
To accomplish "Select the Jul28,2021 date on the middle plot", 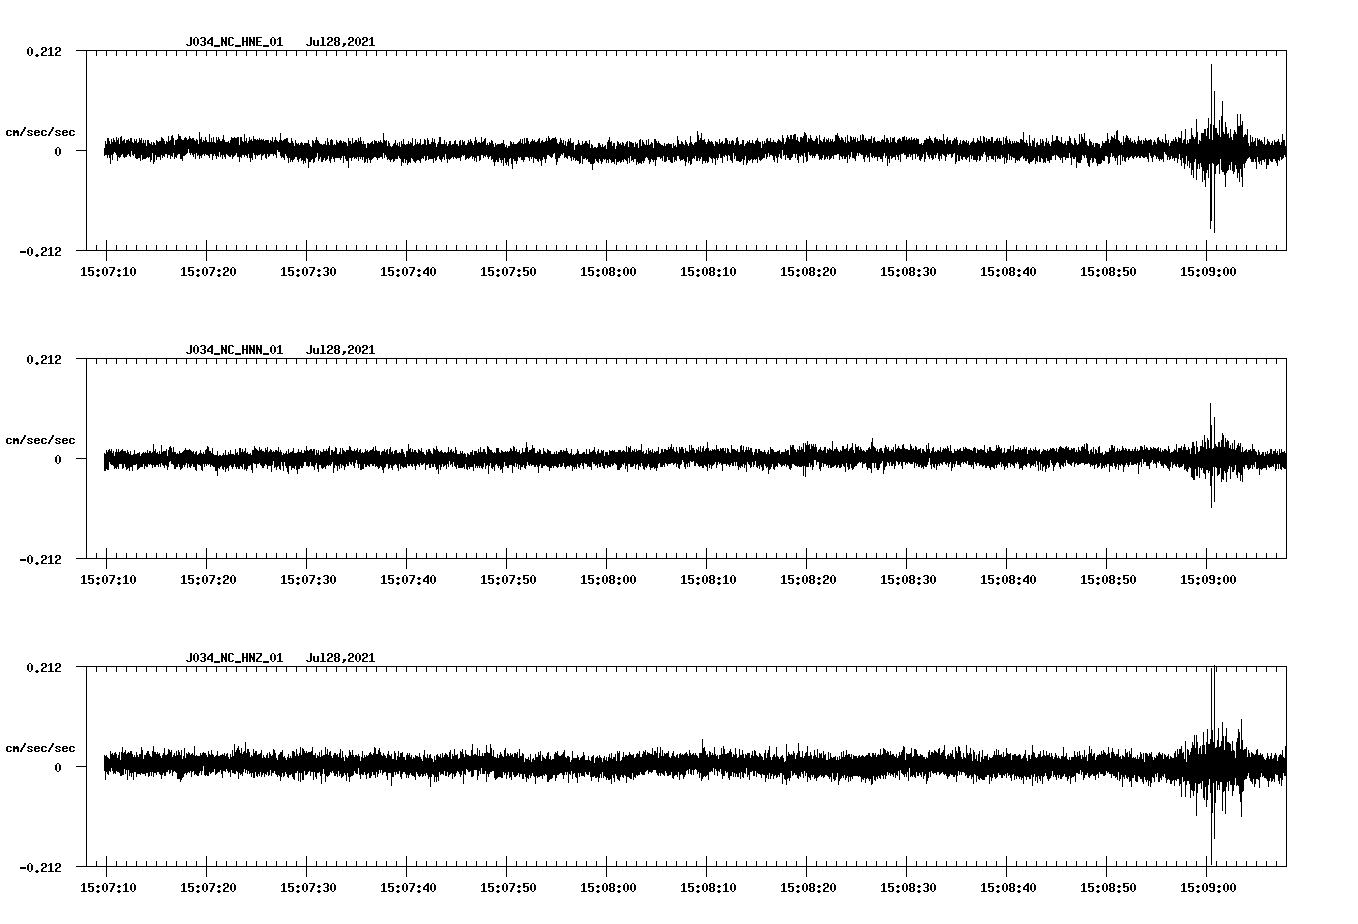I will [x=341, y=349].
